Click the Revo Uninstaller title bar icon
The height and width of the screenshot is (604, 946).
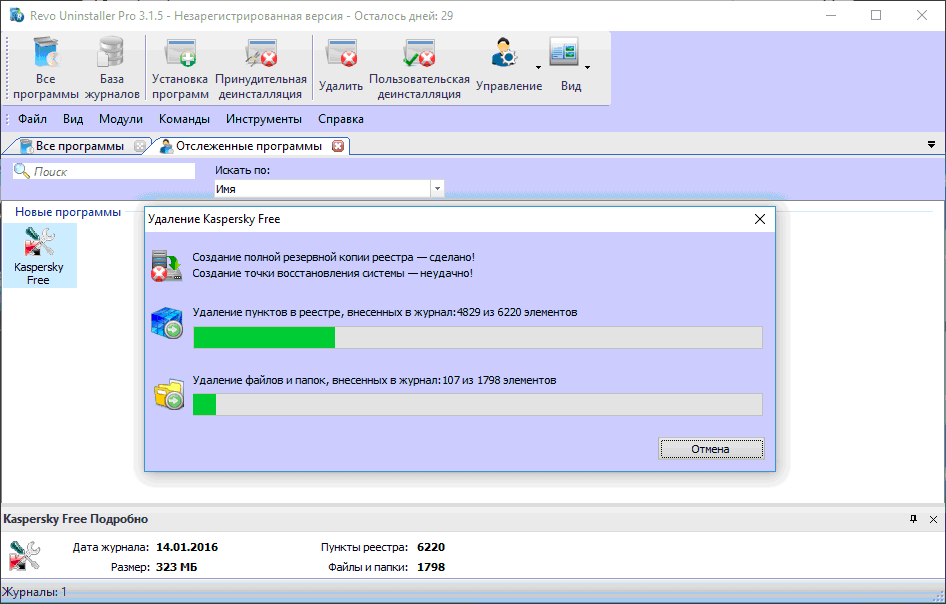[16, 15]
